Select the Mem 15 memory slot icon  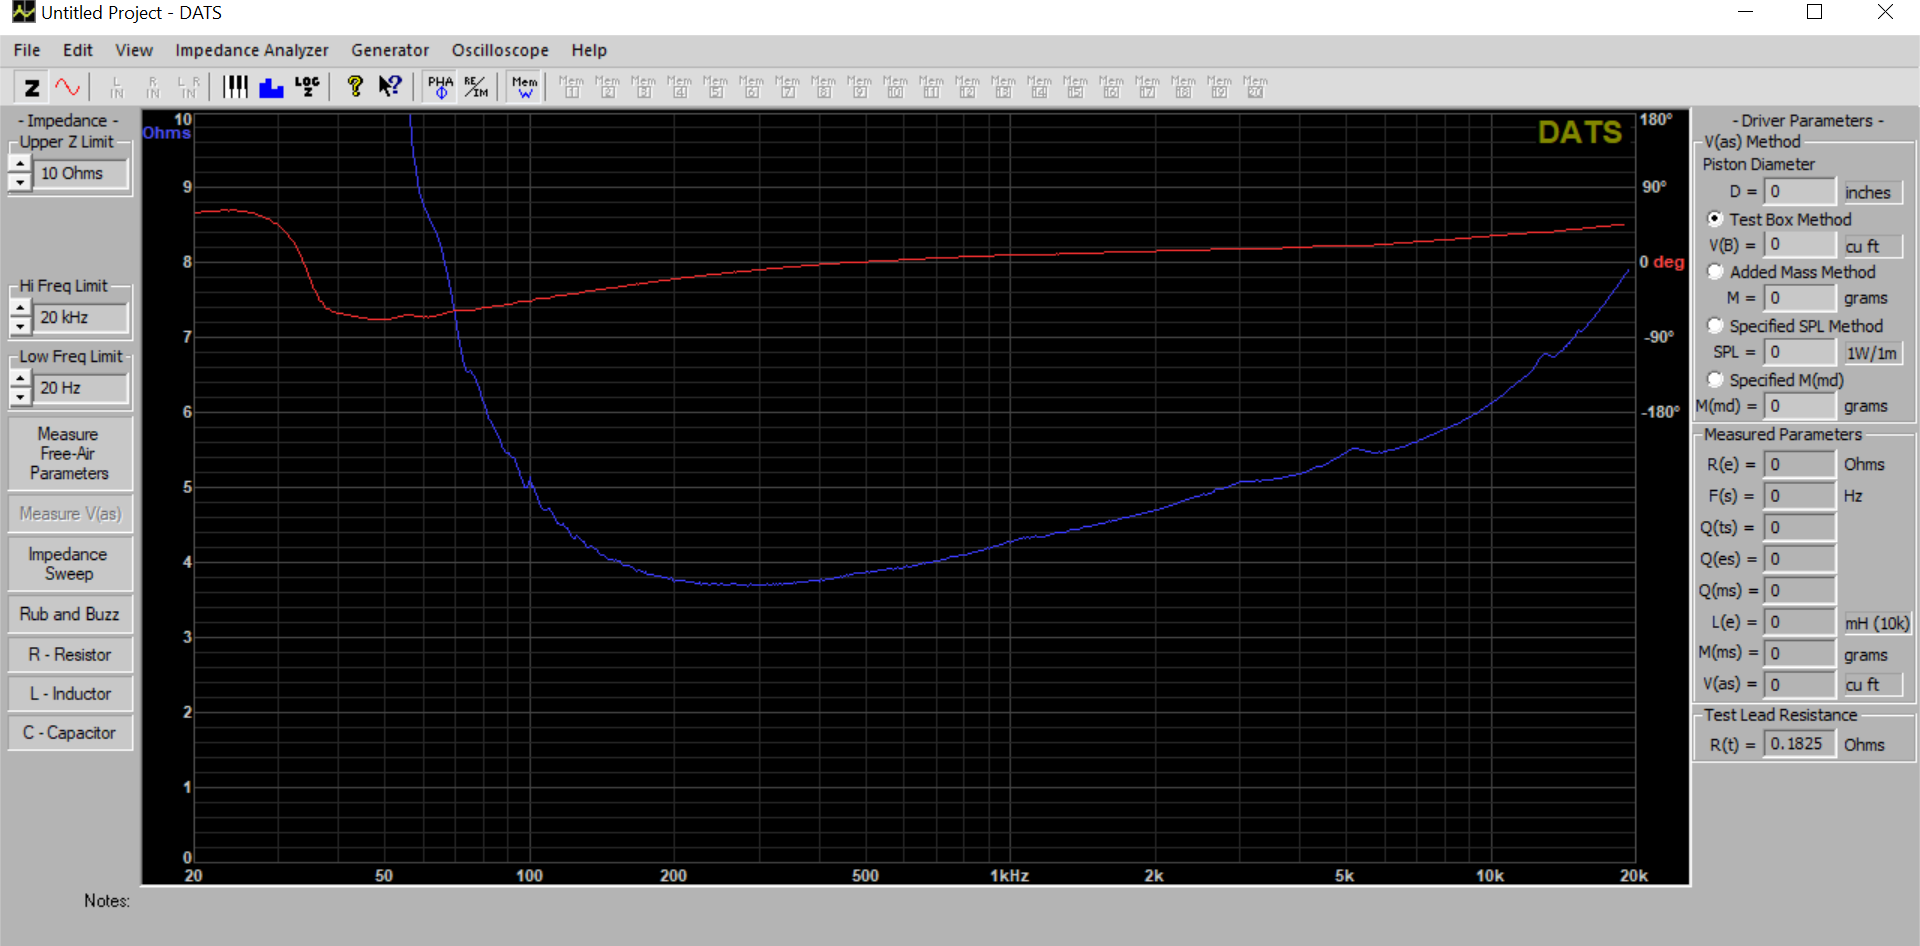(1076, 87)
